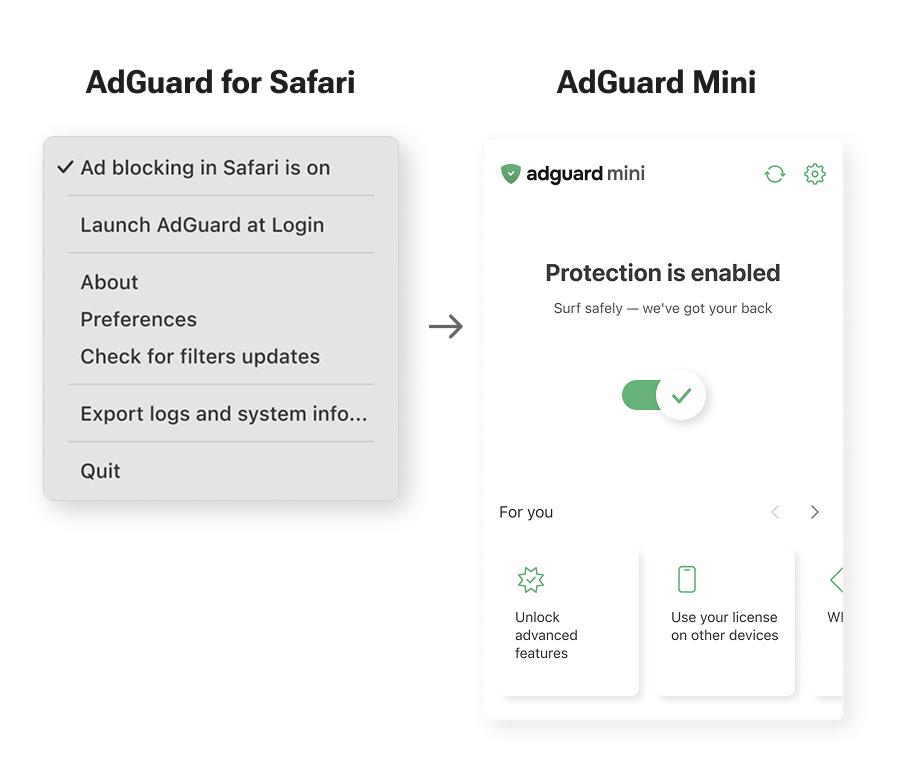Select Check for filters updates
Viewport: 900px width, 770px height.
pos(200,356)
